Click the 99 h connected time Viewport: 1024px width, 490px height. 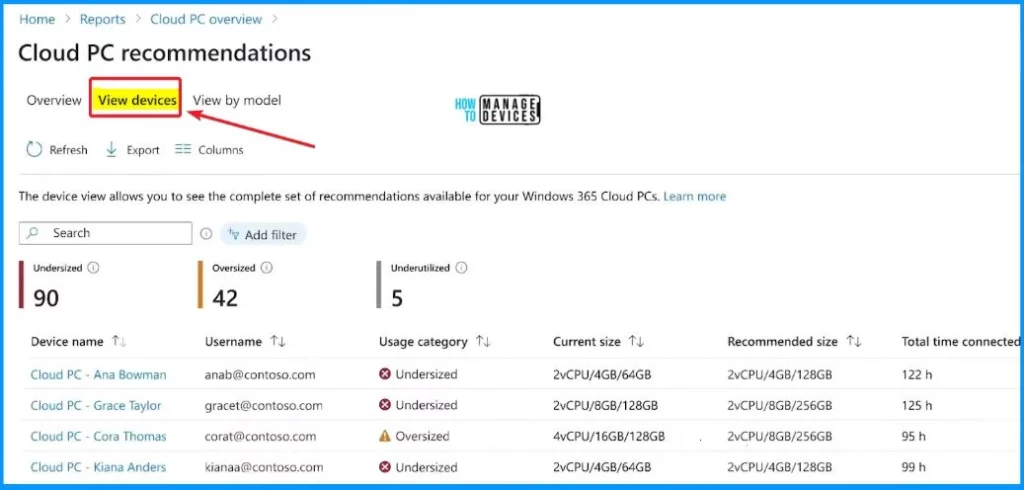[x=914, y=467]
